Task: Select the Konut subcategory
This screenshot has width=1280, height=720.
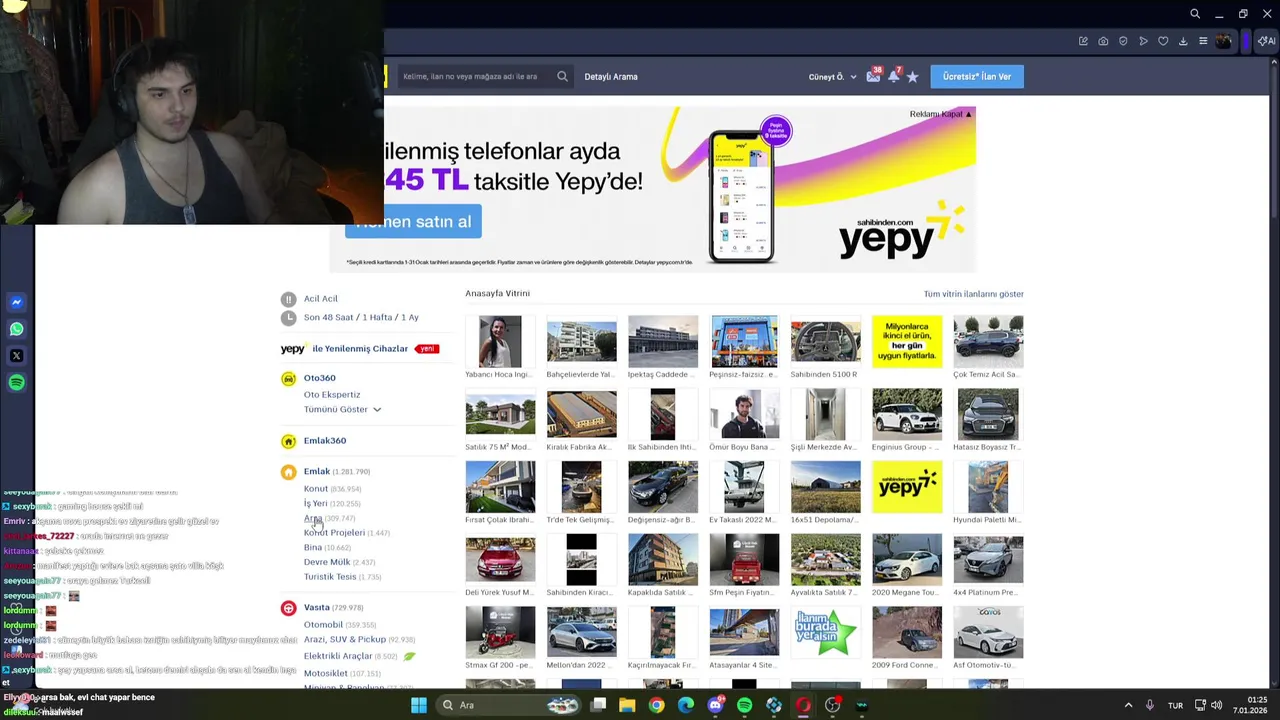Action: [x=316, y=489]
